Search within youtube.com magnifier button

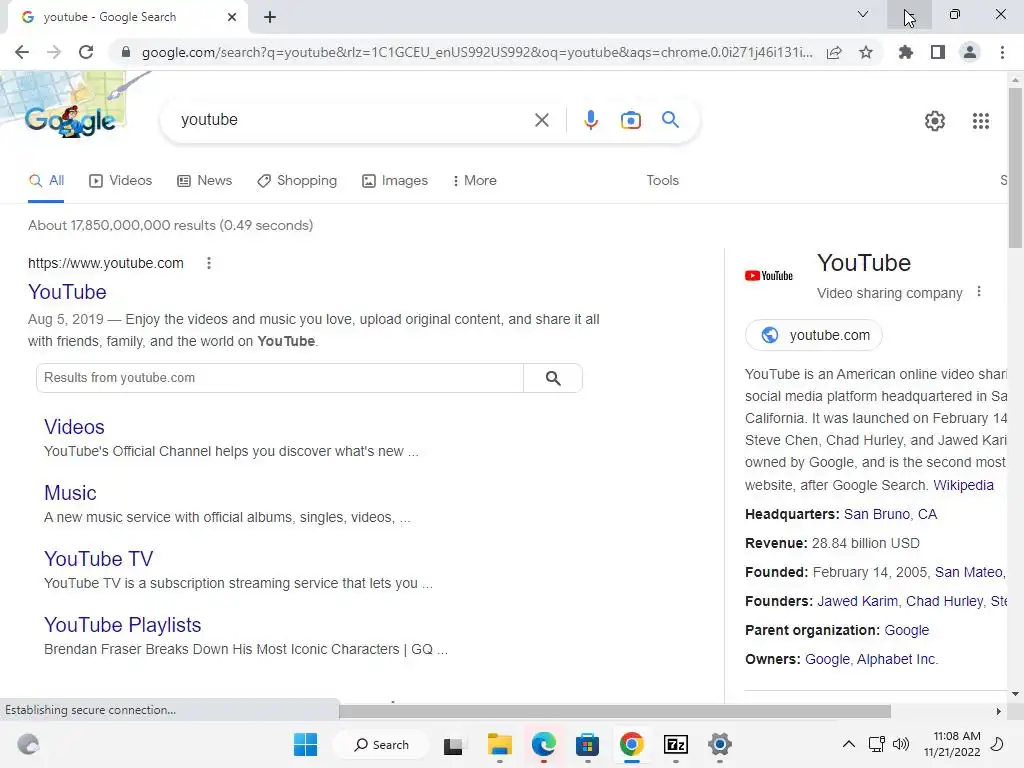(553, 378)
